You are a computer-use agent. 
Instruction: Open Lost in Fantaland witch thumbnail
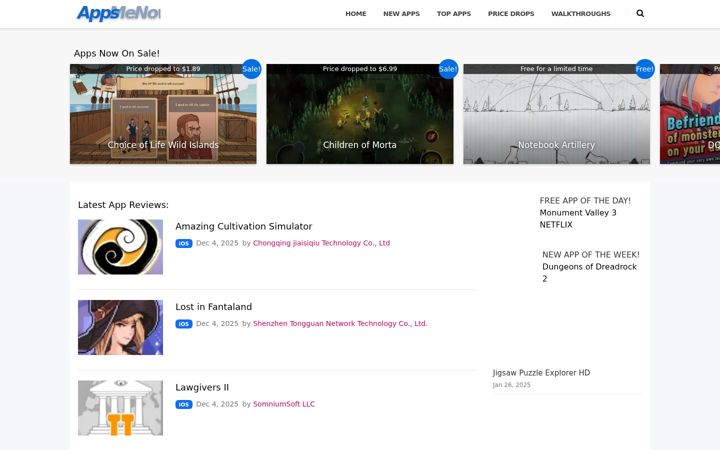tap(120, 327)
